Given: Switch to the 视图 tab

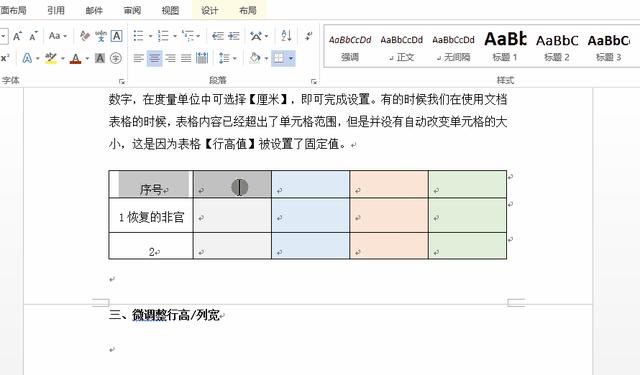Looking at the screenshot, I should point(170,10).
